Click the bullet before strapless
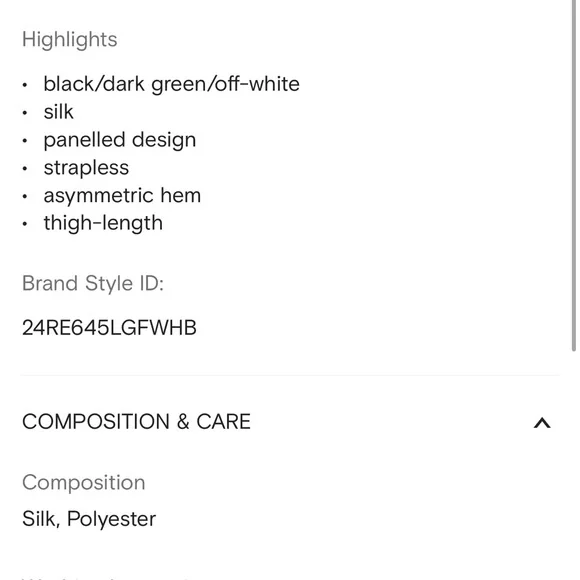 pyautogui.click(x=25, y=169)
